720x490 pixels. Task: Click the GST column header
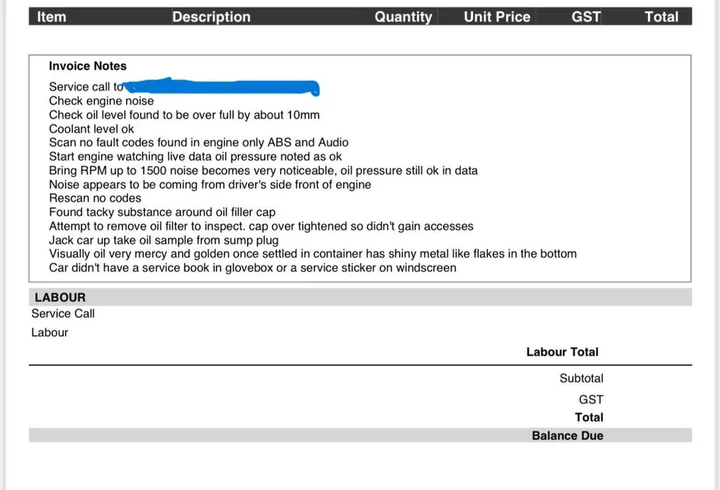[x=586, y=17]
